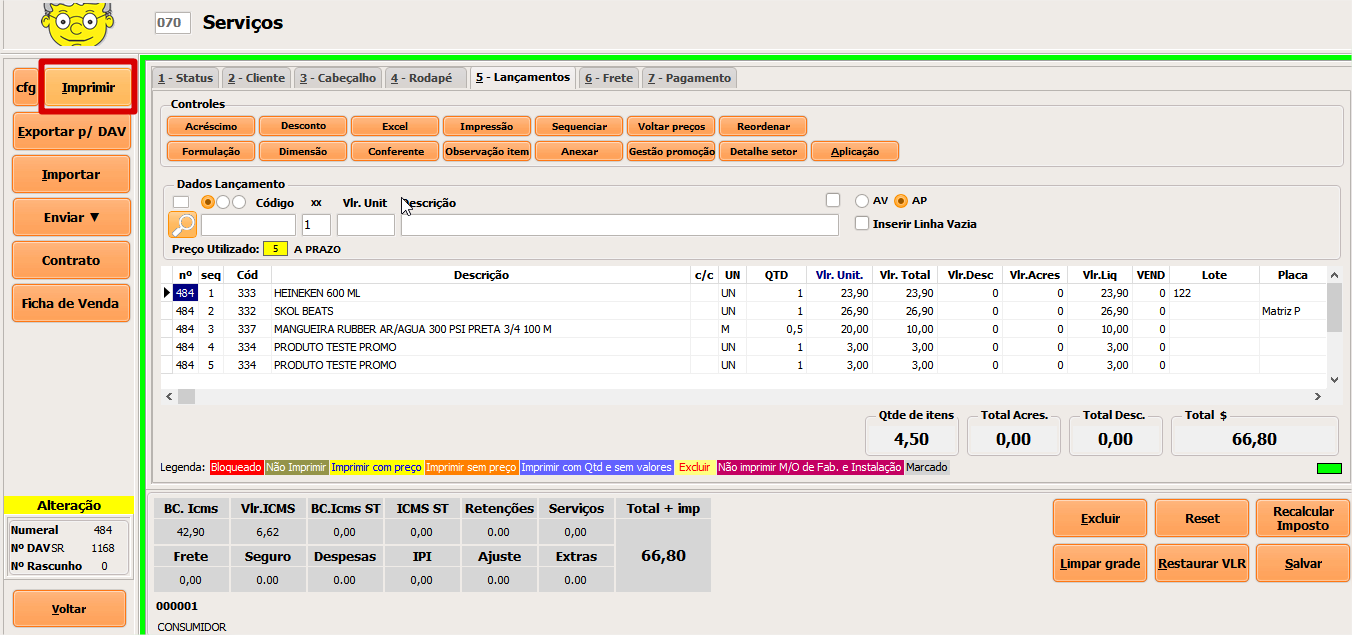Image resolution: width=1352 pixels, height=635 pixels.
Task: Open the cfg settings button
Action: [x=25, y=88]
